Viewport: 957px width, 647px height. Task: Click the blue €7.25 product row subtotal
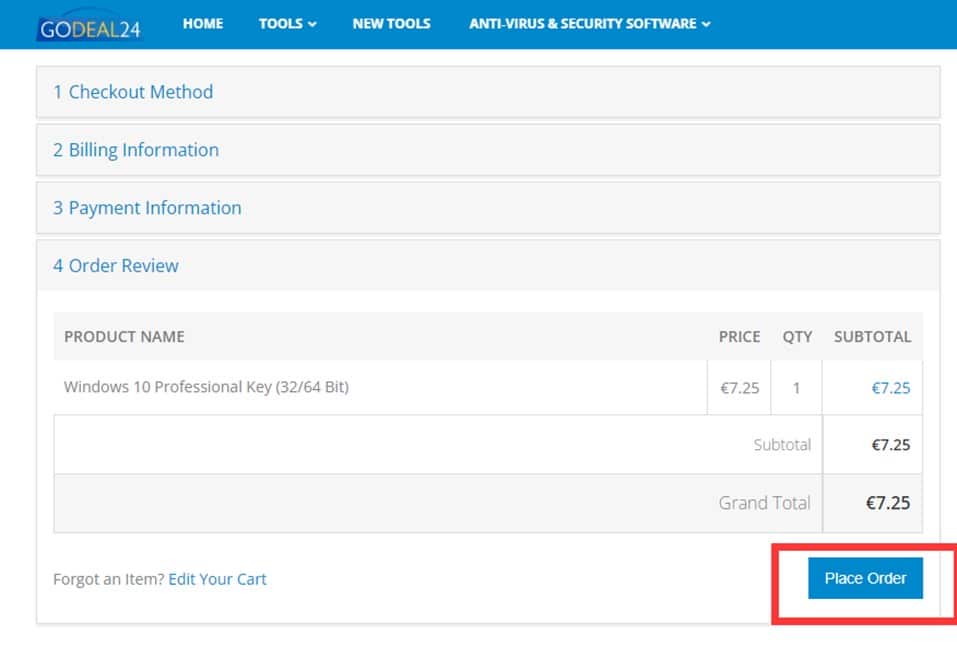coord(889,388)
